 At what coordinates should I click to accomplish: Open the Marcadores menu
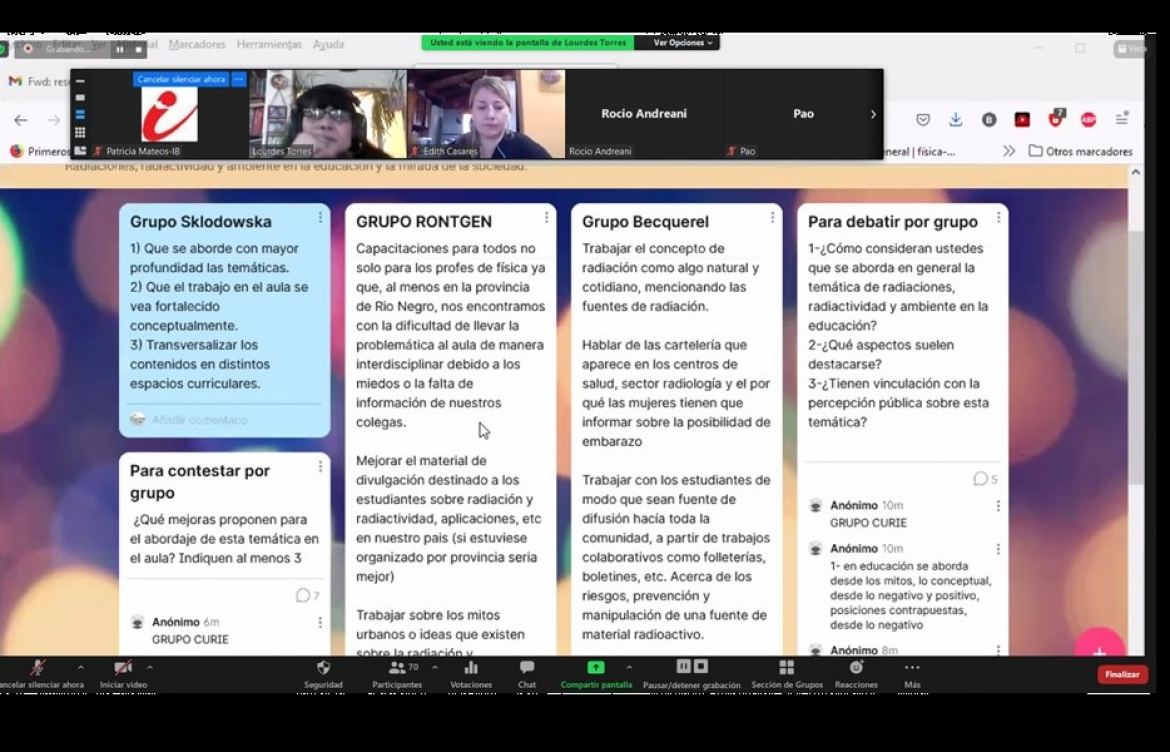(197, 45)
